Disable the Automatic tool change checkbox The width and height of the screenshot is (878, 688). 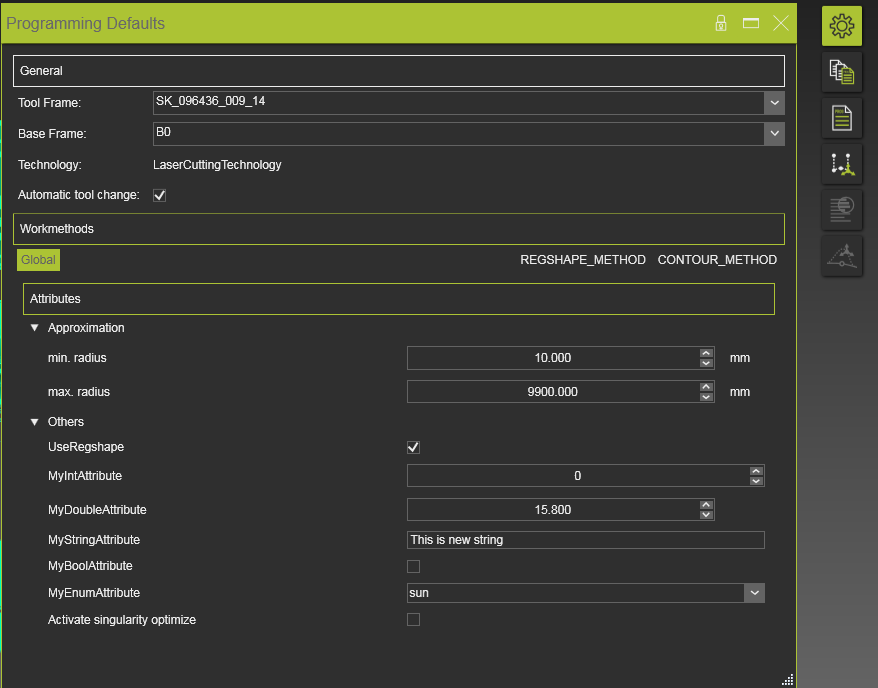pyautogui.click(x=159, y=195)
